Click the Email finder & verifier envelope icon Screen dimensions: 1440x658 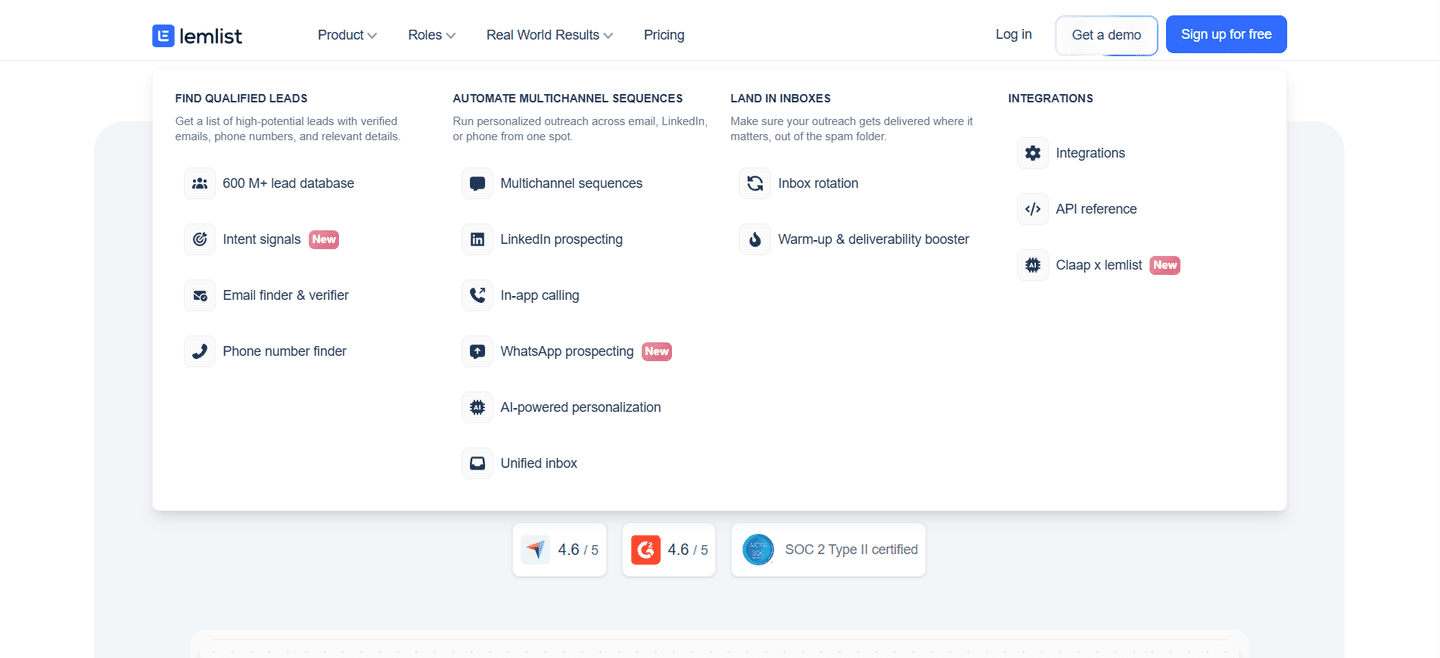(200, 295)
